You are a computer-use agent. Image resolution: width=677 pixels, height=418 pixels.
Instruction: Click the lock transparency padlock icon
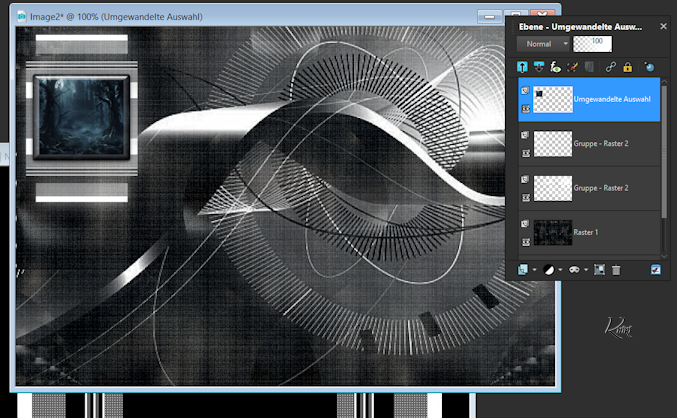coord(627,67)
